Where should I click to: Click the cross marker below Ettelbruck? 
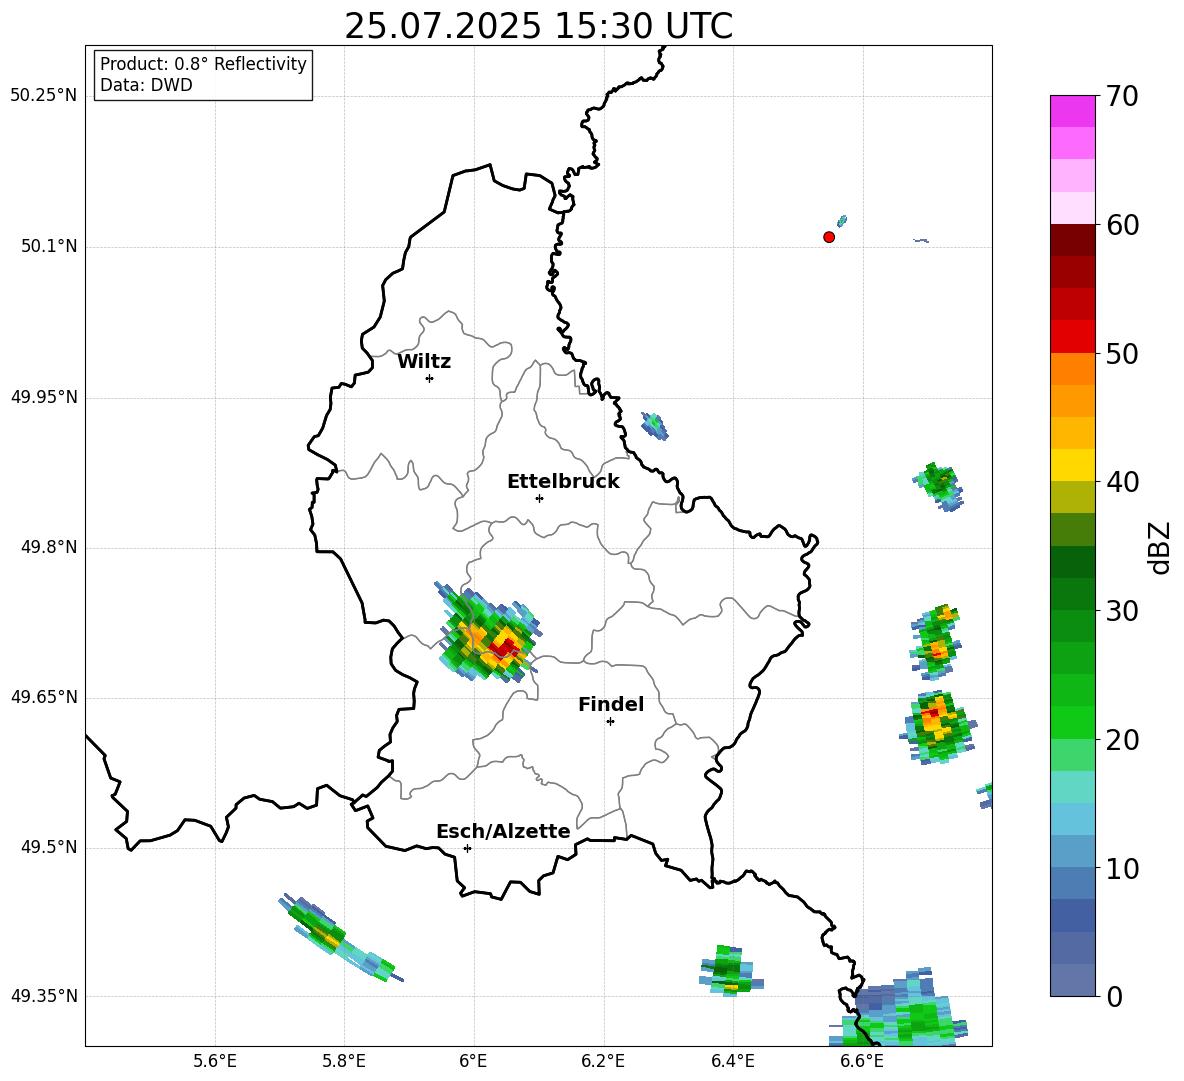pyautogui.click(x=539, y=498)
